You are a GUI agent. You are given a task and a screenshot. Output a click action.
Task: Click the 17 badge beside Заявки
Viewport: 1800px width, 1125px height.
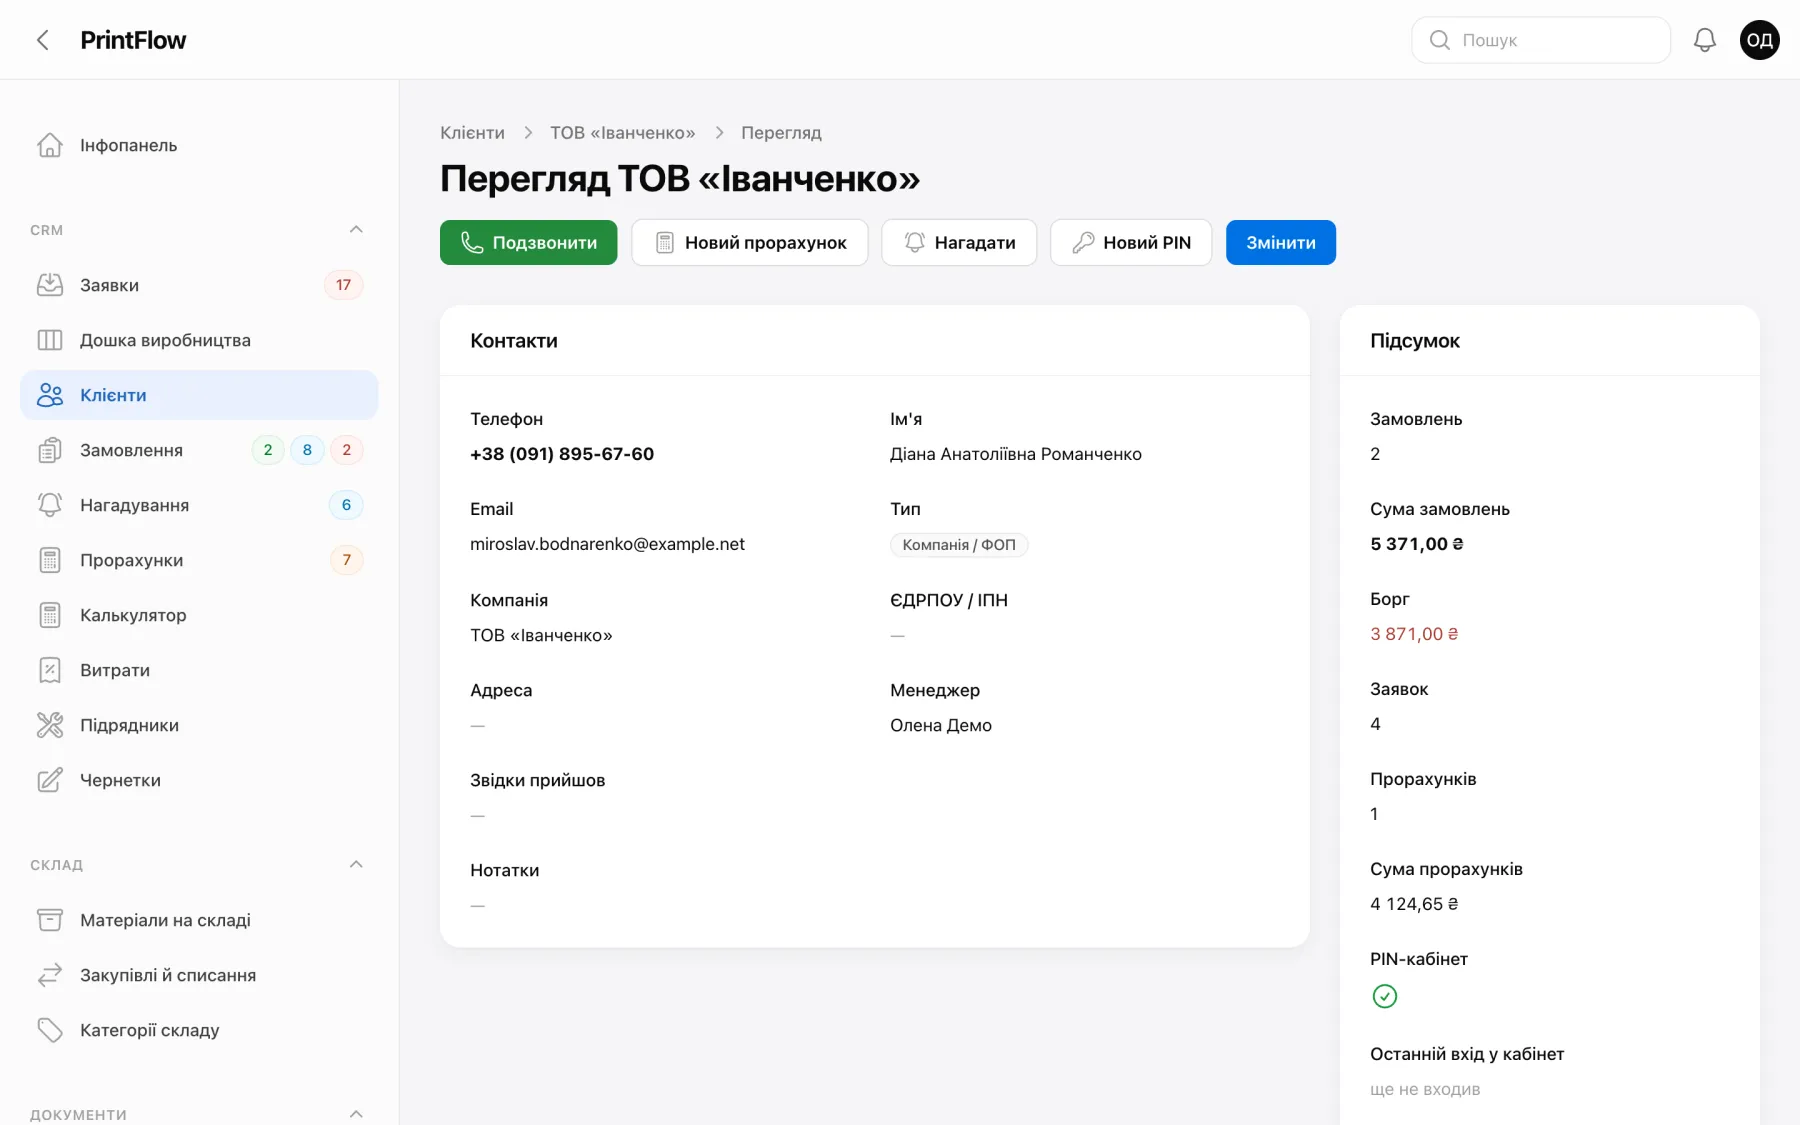343,285
